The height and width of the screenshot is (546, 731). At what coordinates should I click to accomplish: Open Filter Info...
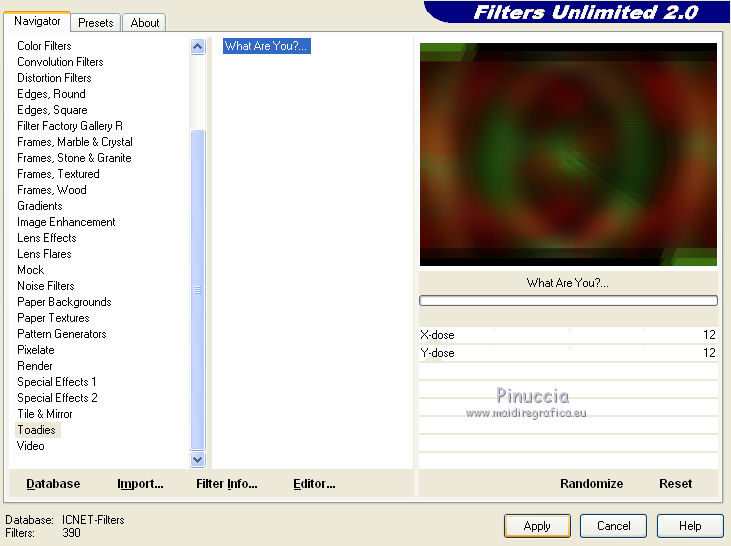(x=227, y=484)
